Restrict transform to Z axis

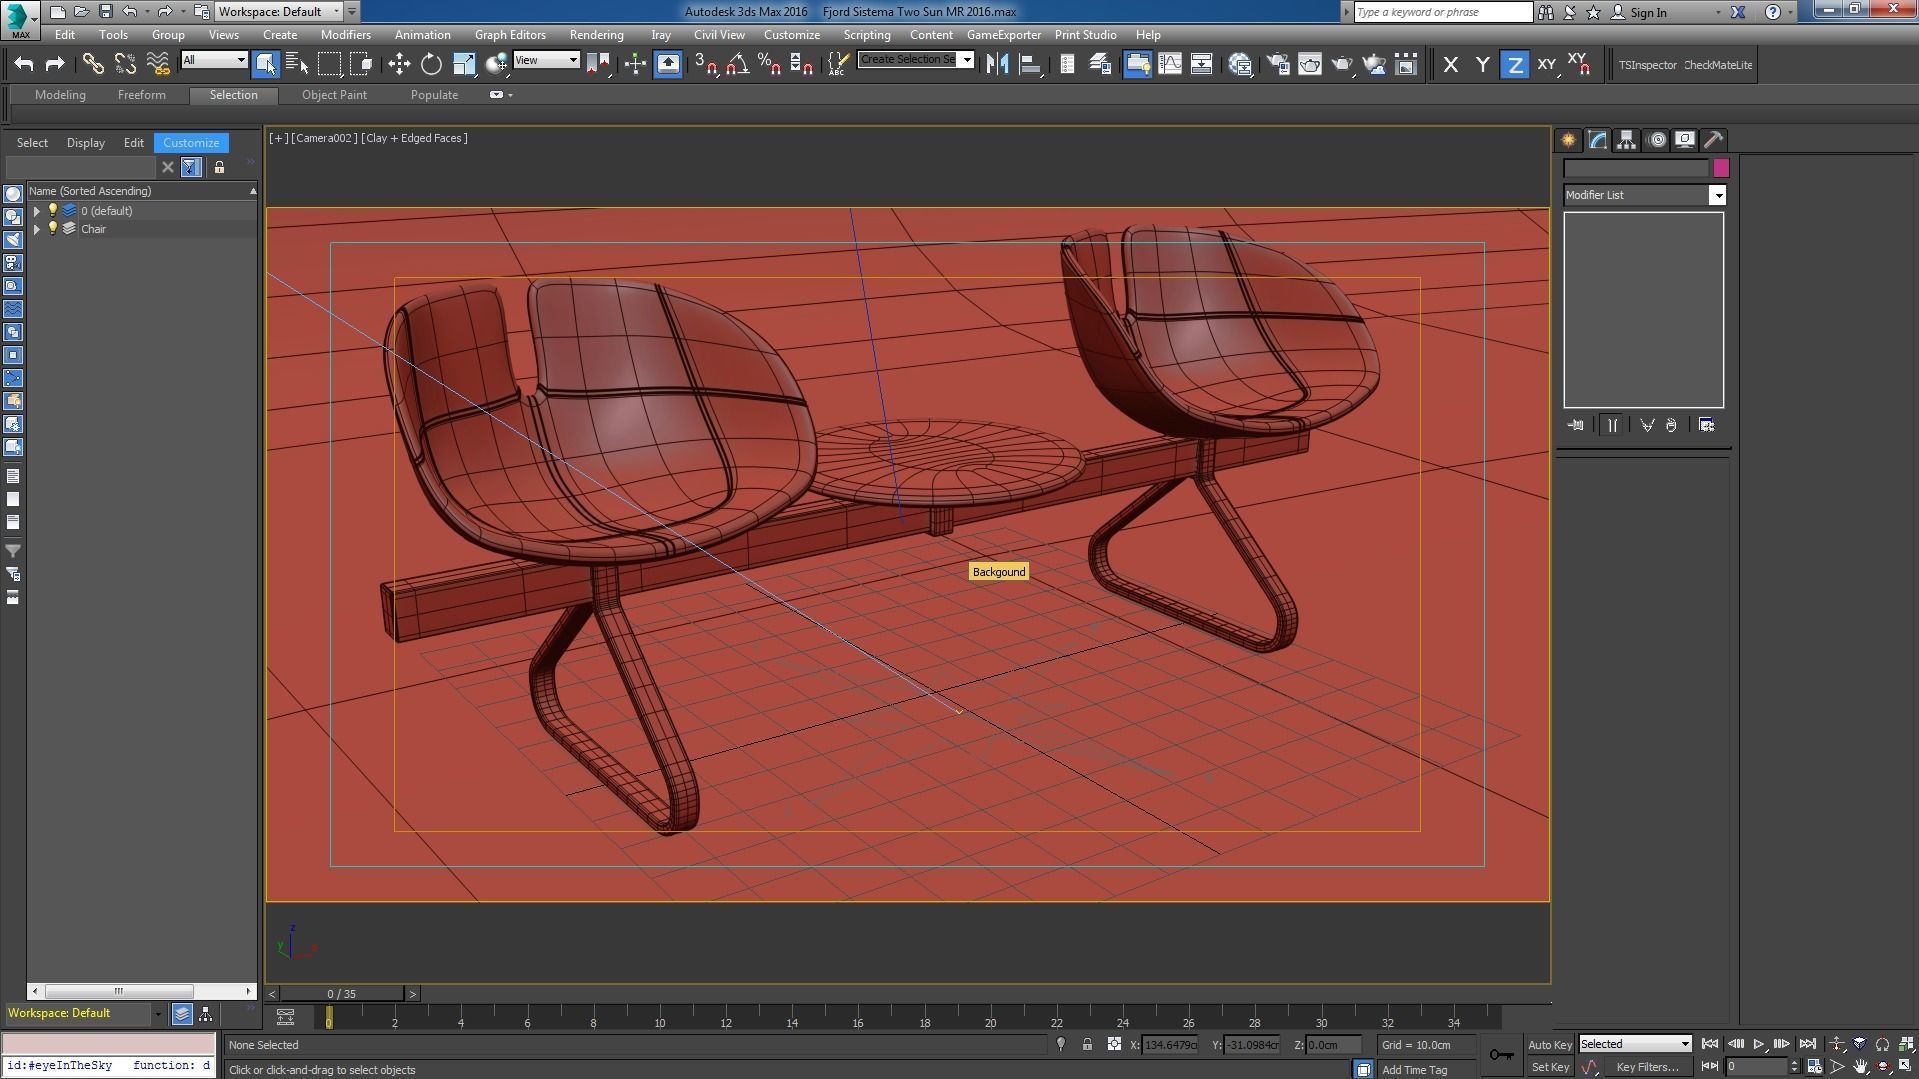(1515, 65)
